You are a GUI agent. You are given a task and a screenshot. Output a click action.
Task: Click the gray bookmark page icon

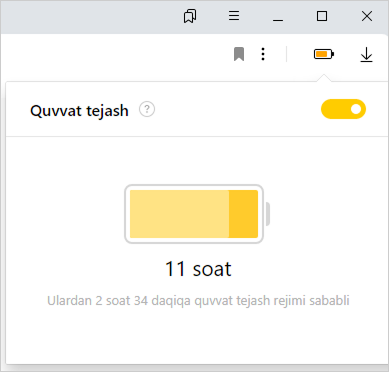coord(239,54)
